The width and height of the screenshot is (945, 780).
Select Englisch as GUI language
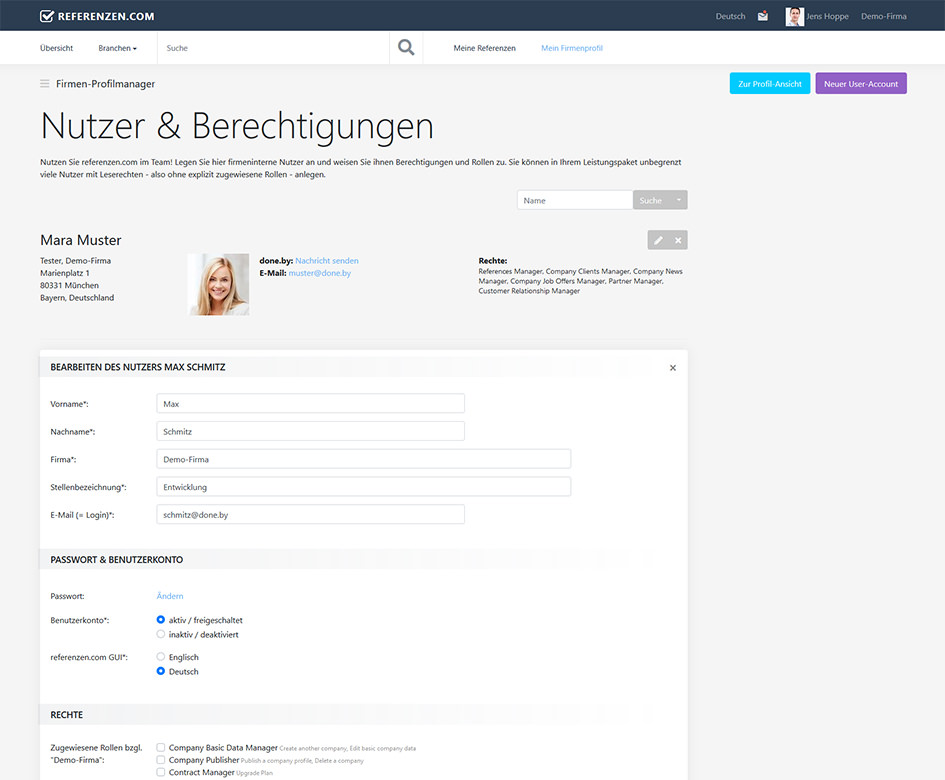pyautogui.click(x=160, y=657)
